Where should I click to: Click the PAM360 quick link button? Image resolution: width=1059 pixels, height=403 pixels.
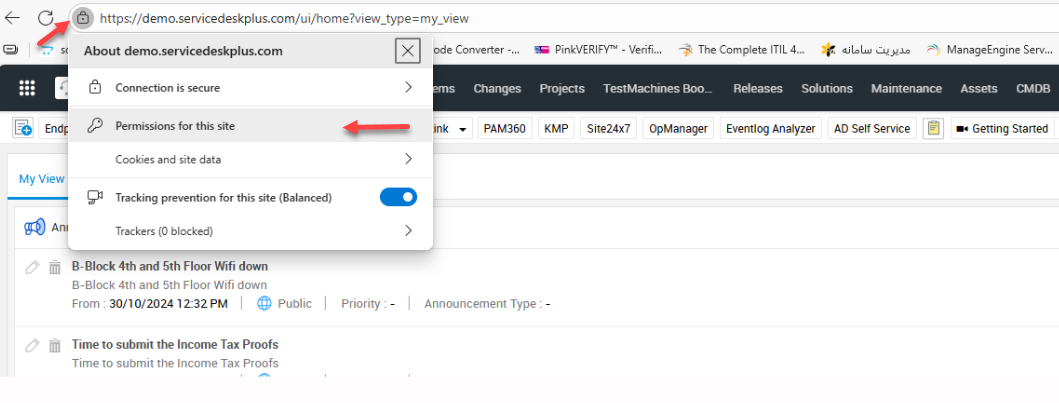pos(505,128)
